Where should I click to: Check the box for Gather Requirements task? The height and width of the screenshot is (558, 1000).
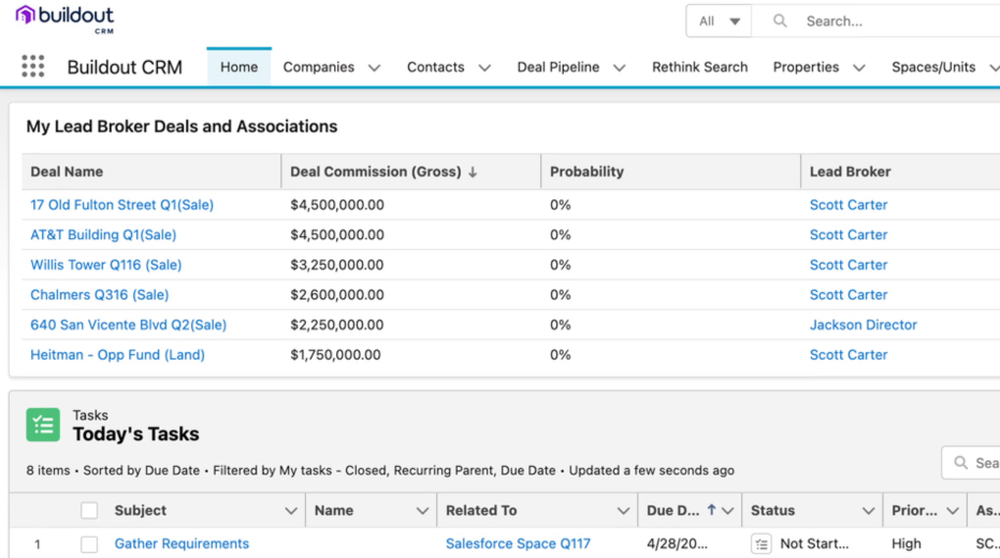coord(89,544)
